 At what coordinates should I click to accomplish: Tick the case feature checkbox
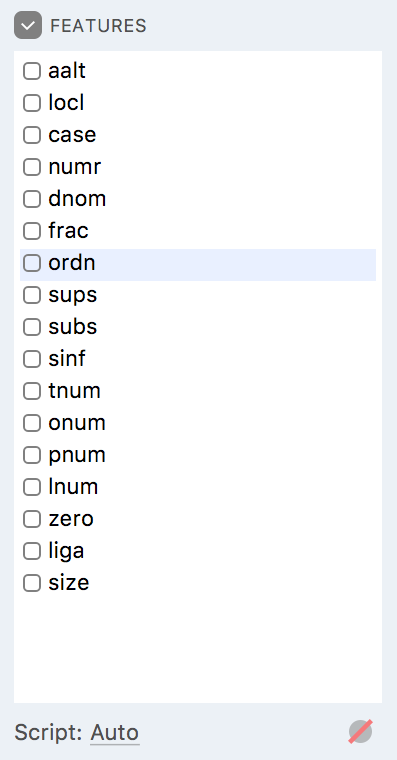point(32,135)
